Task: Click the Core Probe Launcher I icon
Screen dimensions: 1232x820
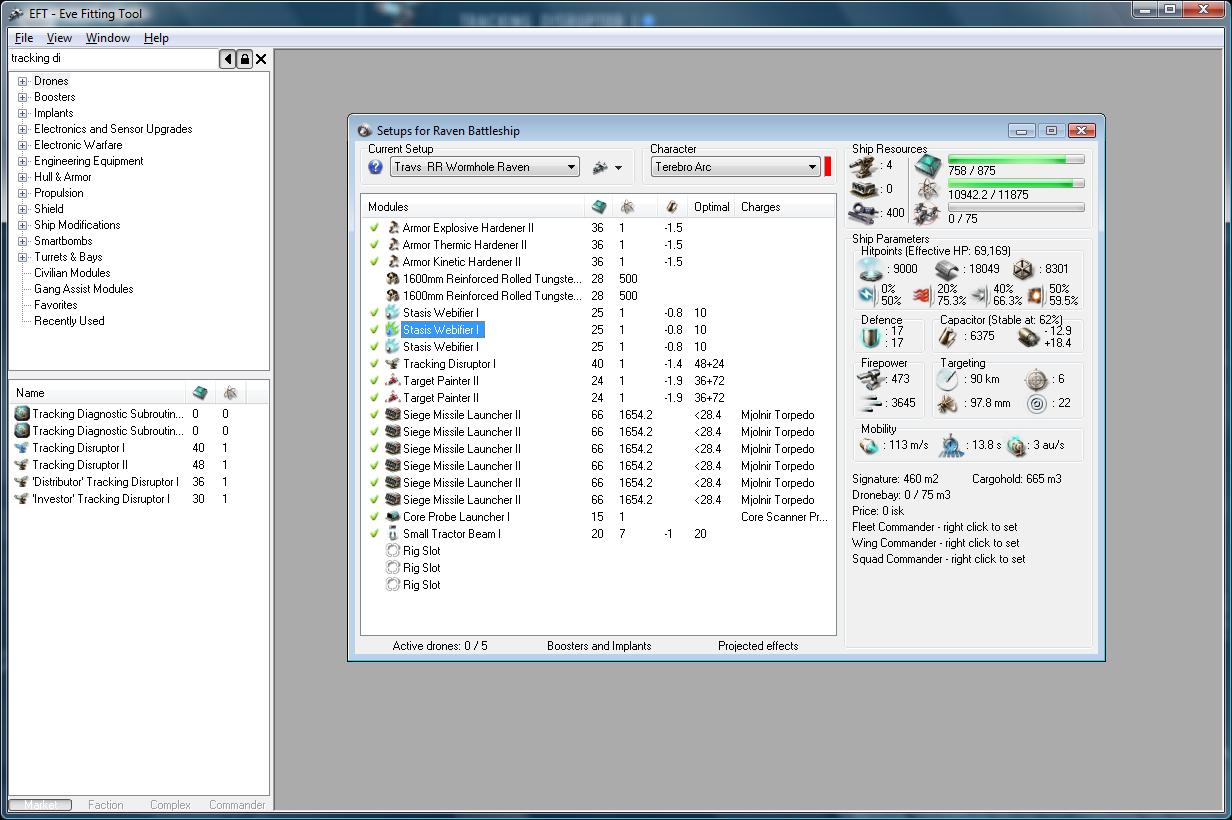Action: tap(393, 517)
